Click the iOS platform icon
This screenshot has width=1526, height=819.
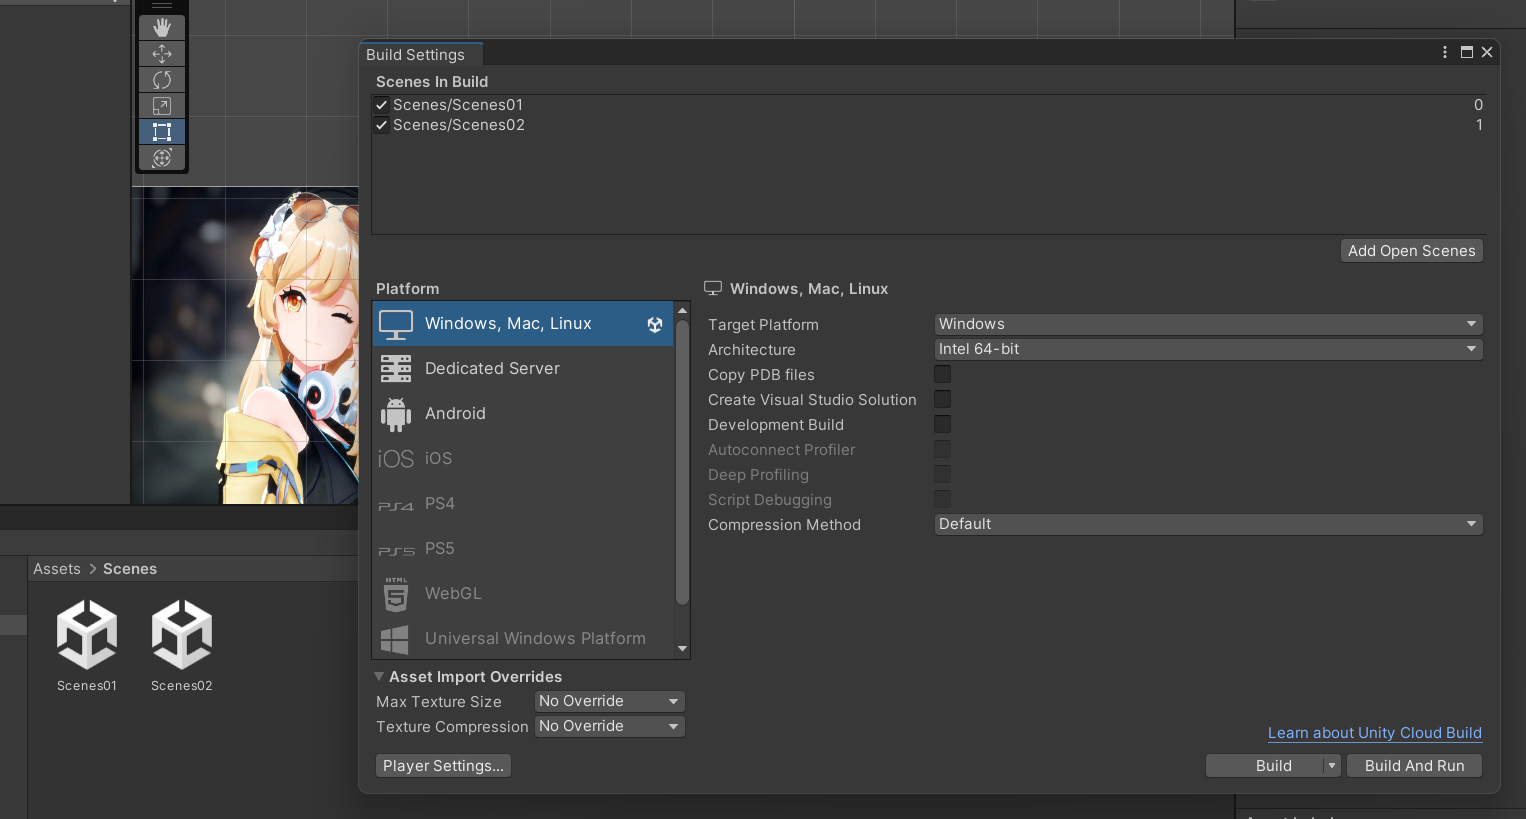click(396, 459)
